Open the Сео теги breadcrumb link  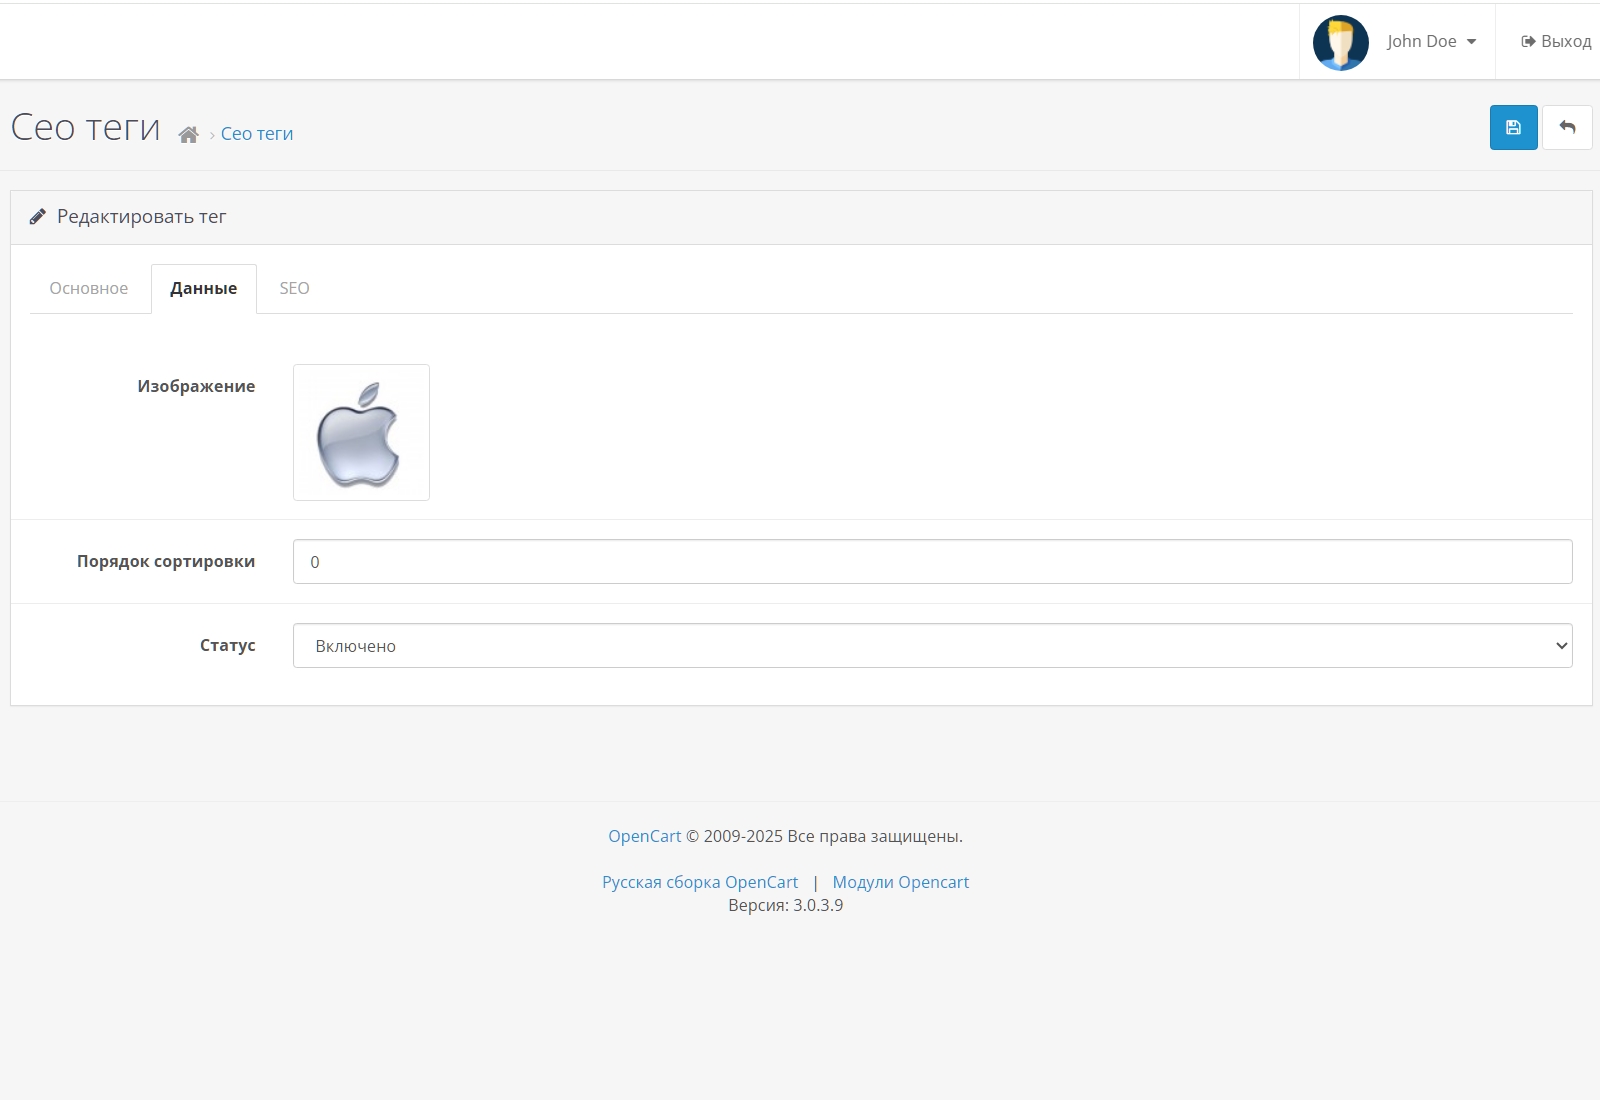[257, 134]
